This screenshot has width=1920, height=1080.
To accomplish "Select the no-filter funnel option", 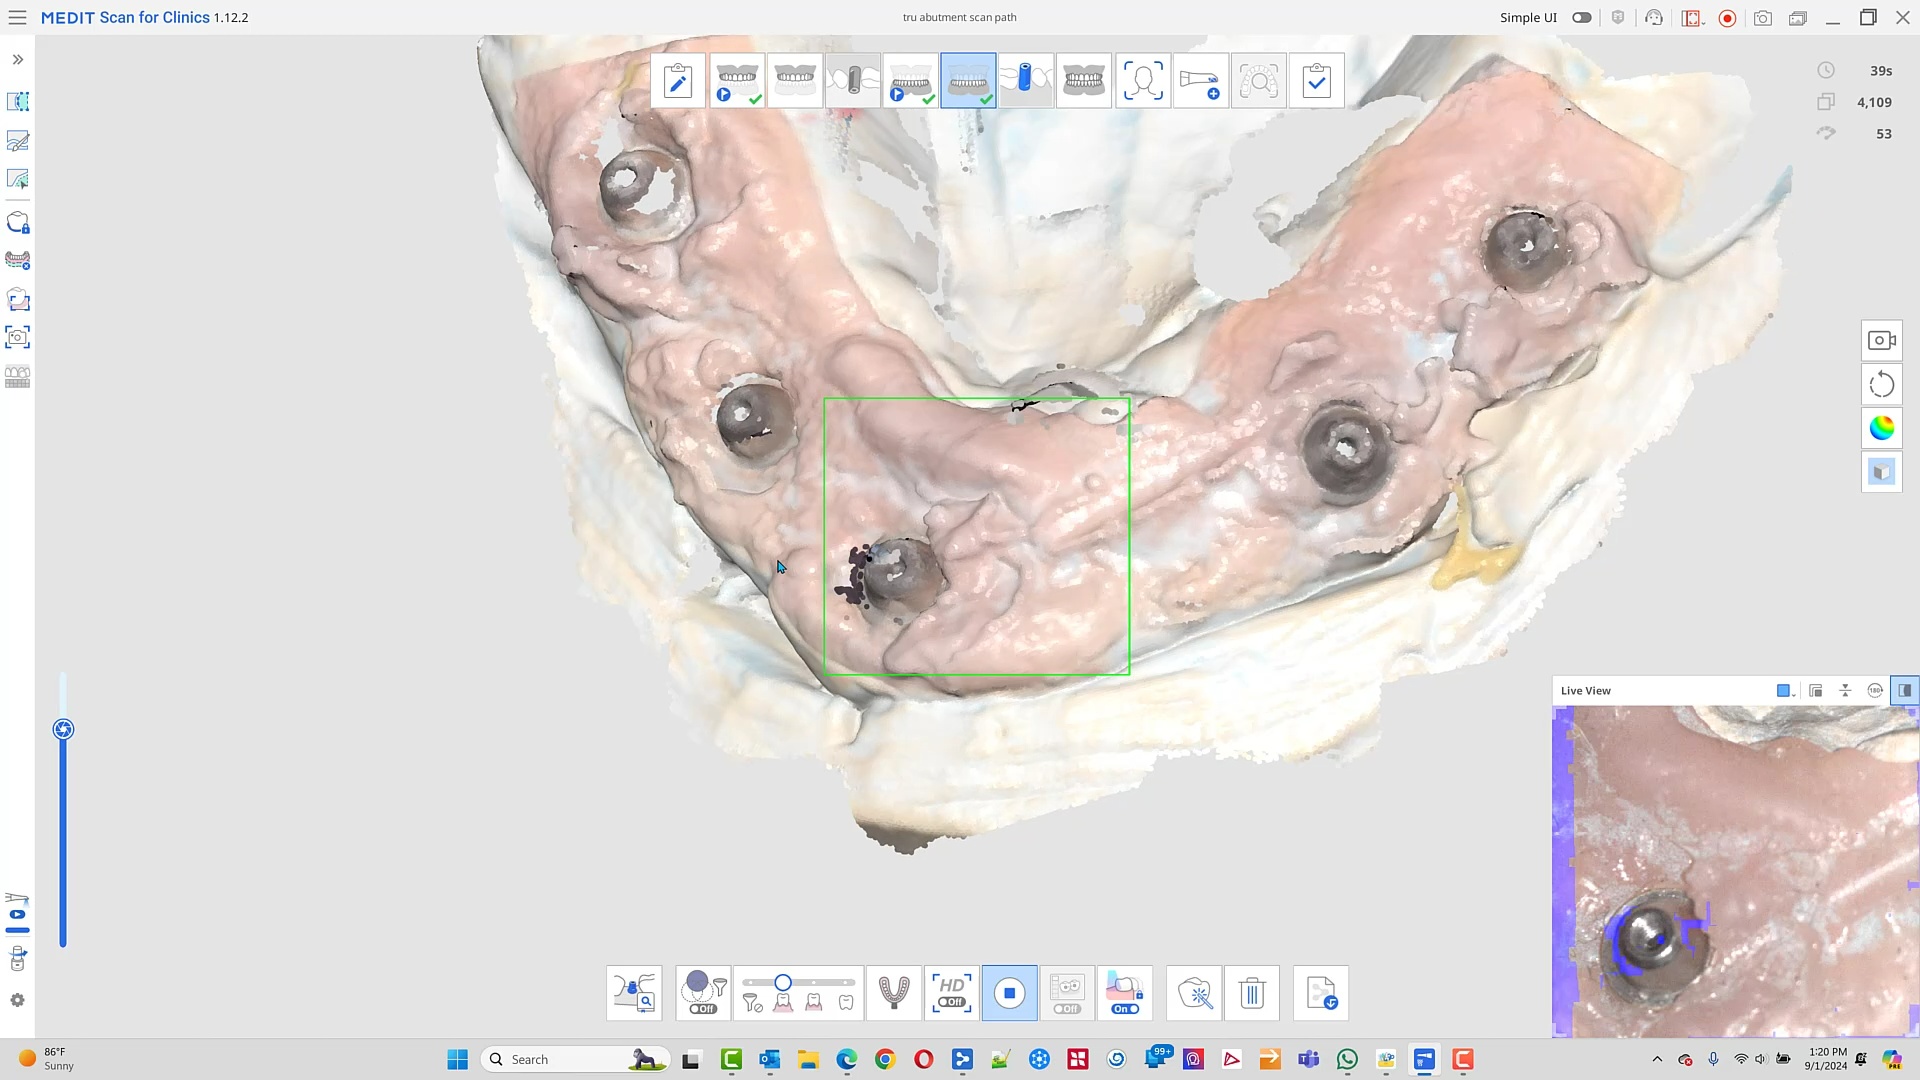I will click(752, 1003).
